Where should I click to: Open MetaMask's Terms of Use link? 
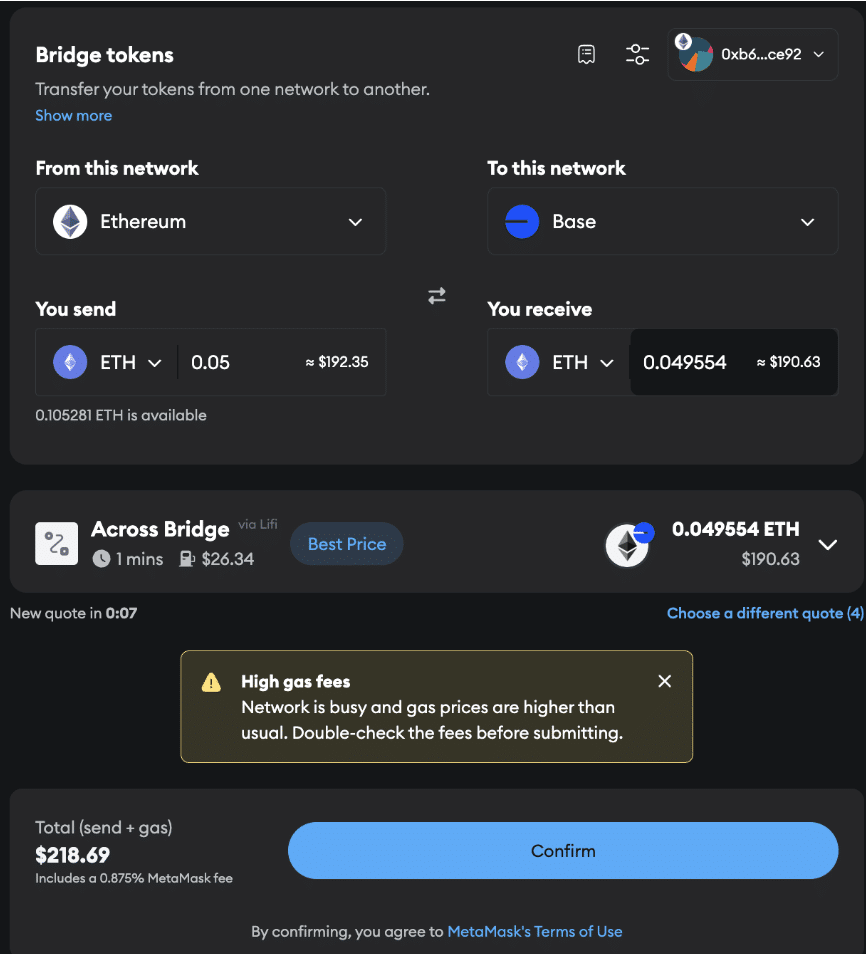534,931
